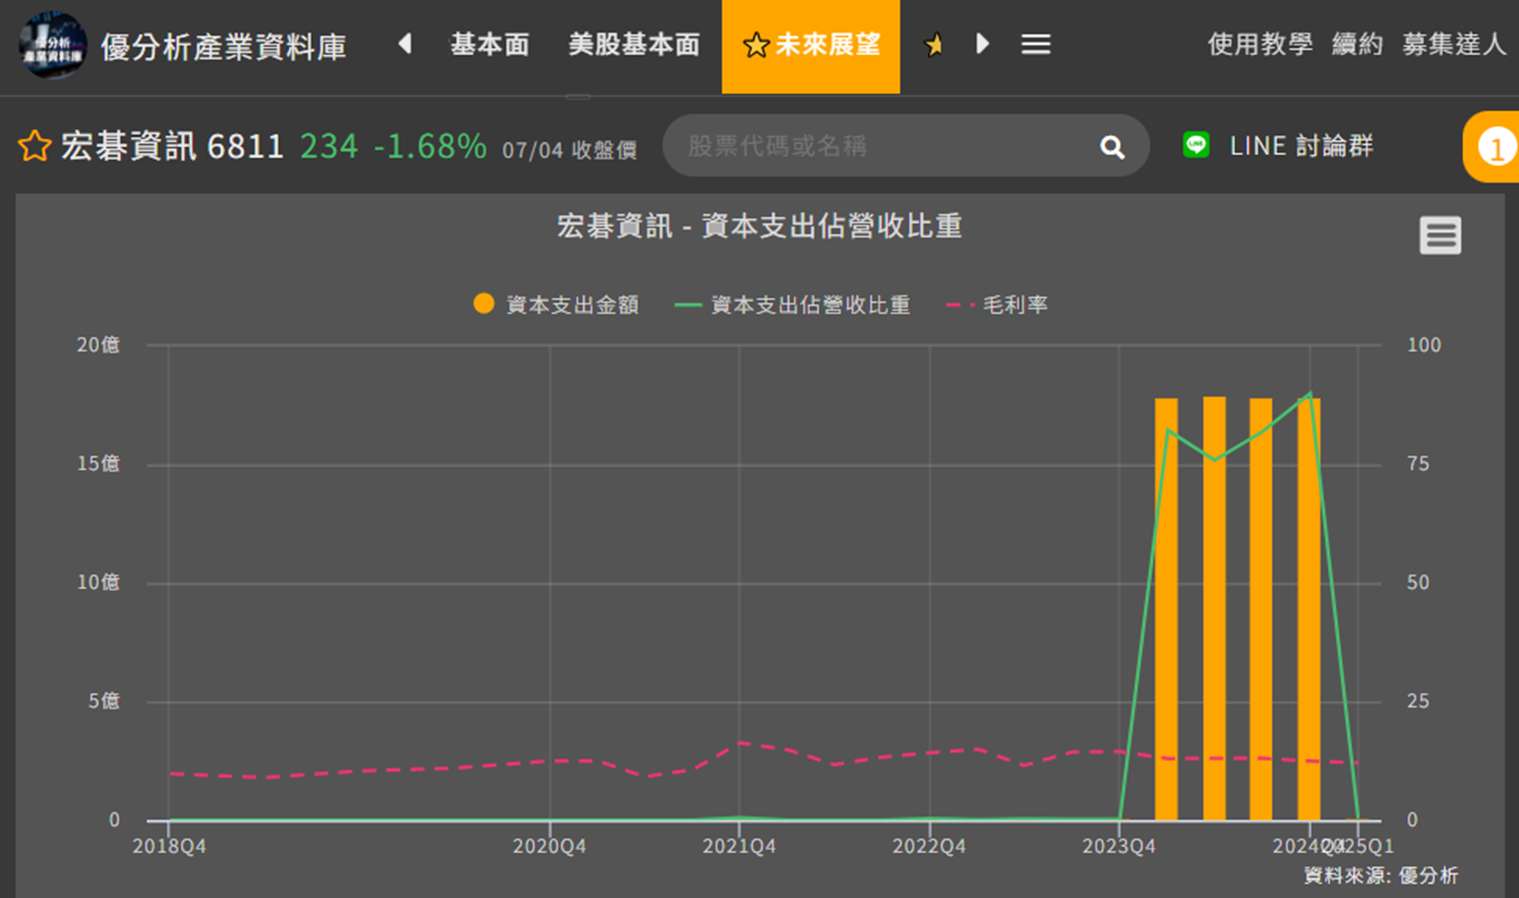Image resolution: width=1519 pixels, height=898 pixels.
Task: Click the left arrow to shift tabs back
Action: tap(405, 44)
